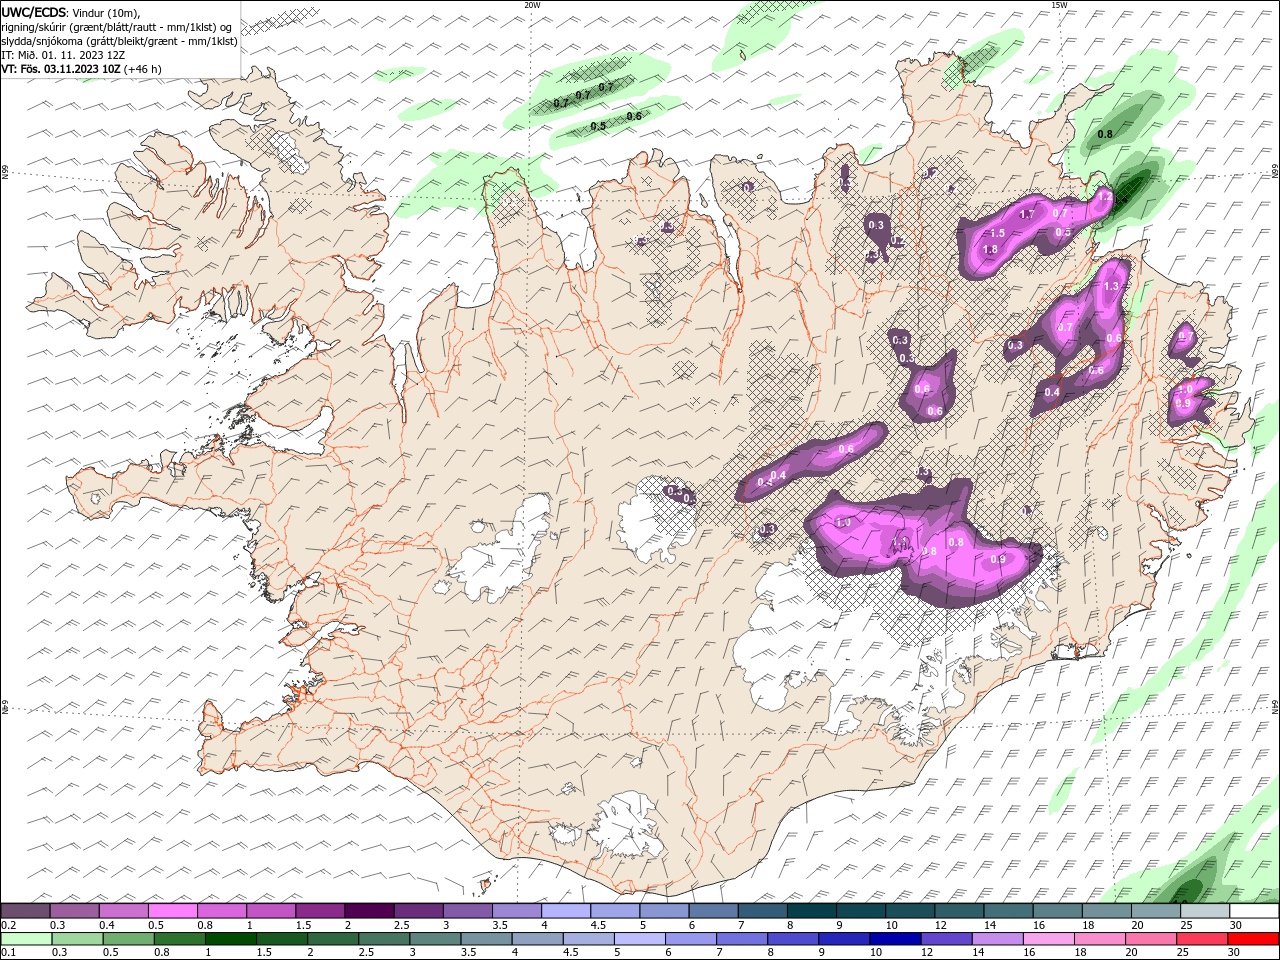This screenshot has height=960, width=1280.
Task: Click the 'slydda/snjókoma (grátt/bleikt/grænt - mm/1klst)' line
Action: [x=119, y=41]
